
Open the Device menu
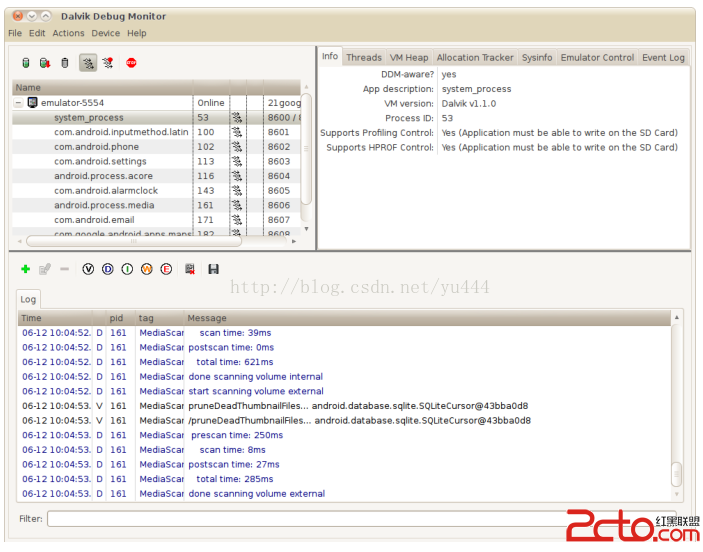point(106,33)
